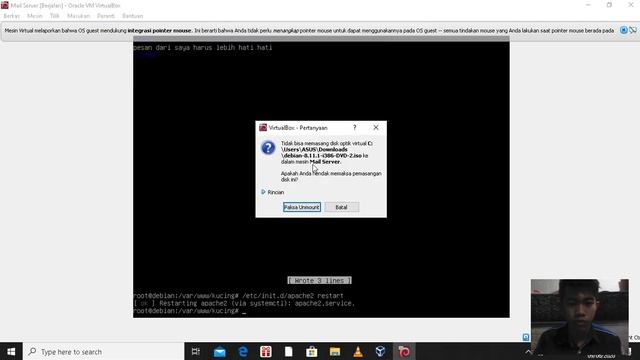Click the bold 'Mail Server' text in dialog
This screenshot has height=360, width=640.
324,162
